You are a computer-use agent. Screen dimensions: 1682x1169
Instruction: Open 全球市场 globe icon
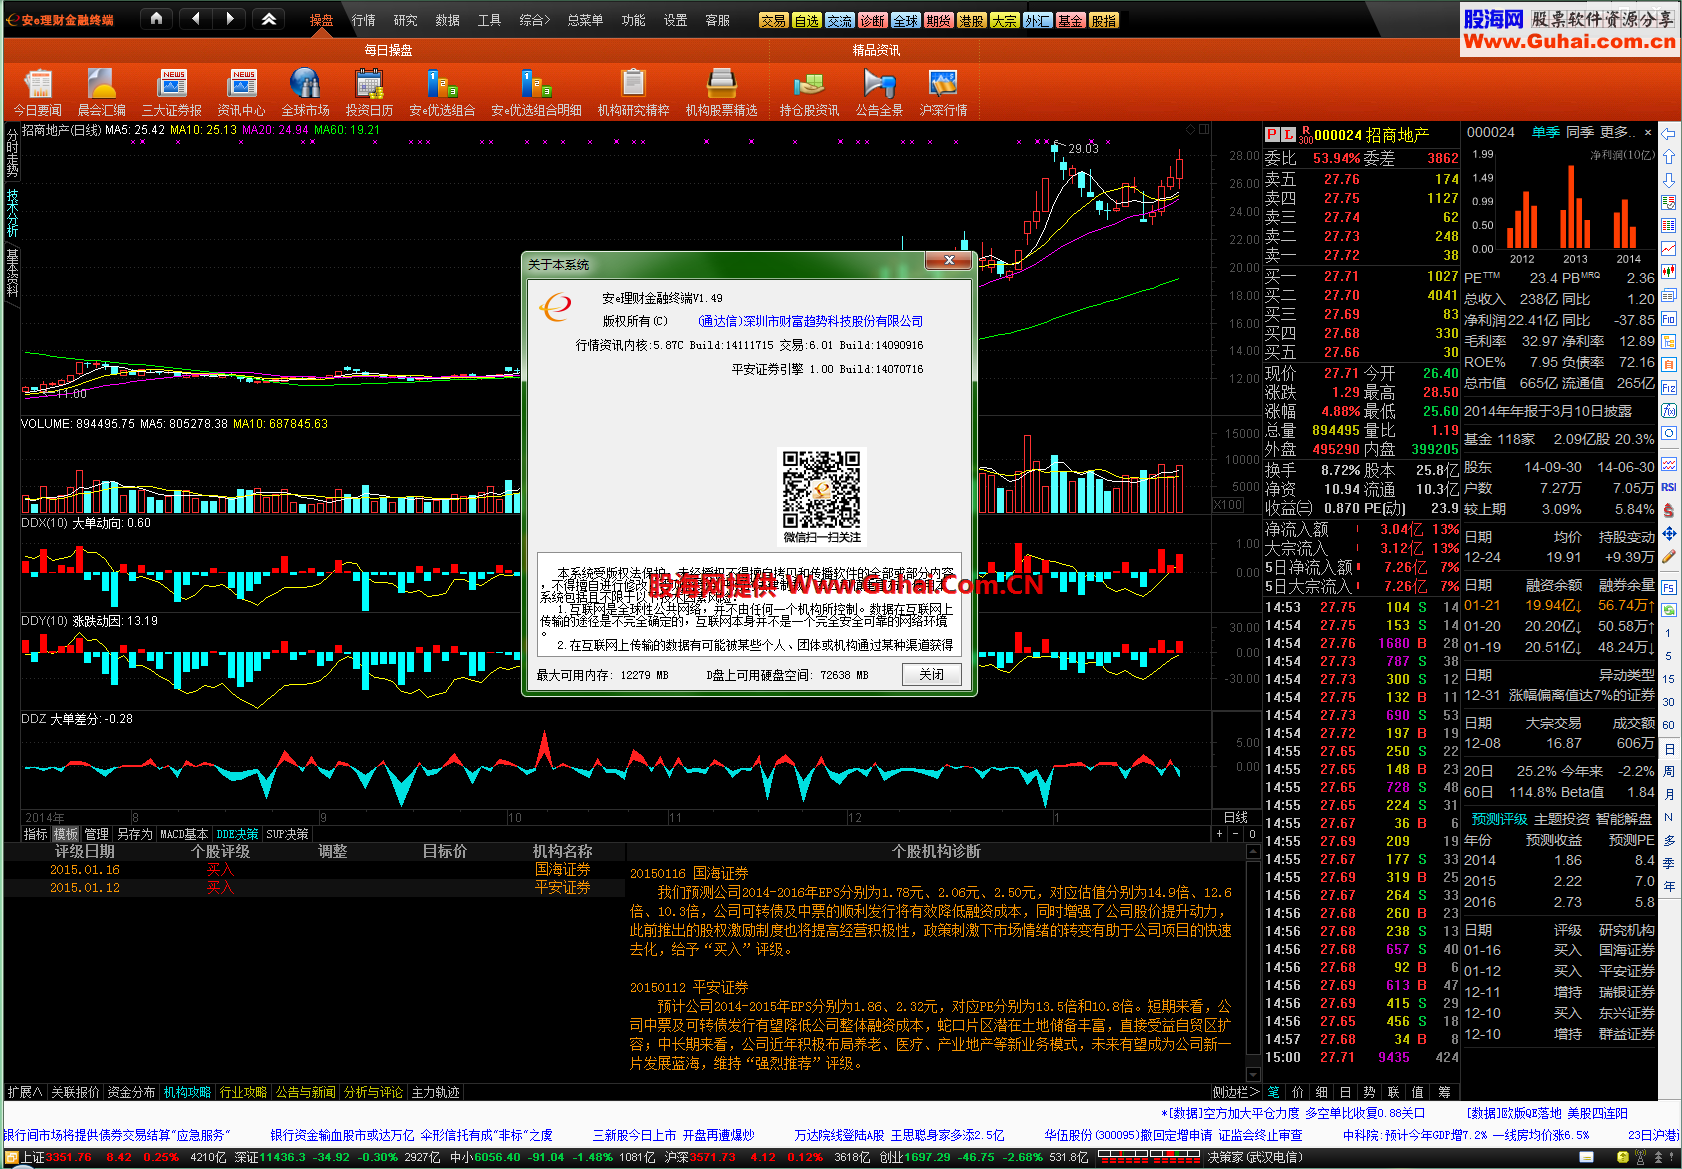point(305,92)
